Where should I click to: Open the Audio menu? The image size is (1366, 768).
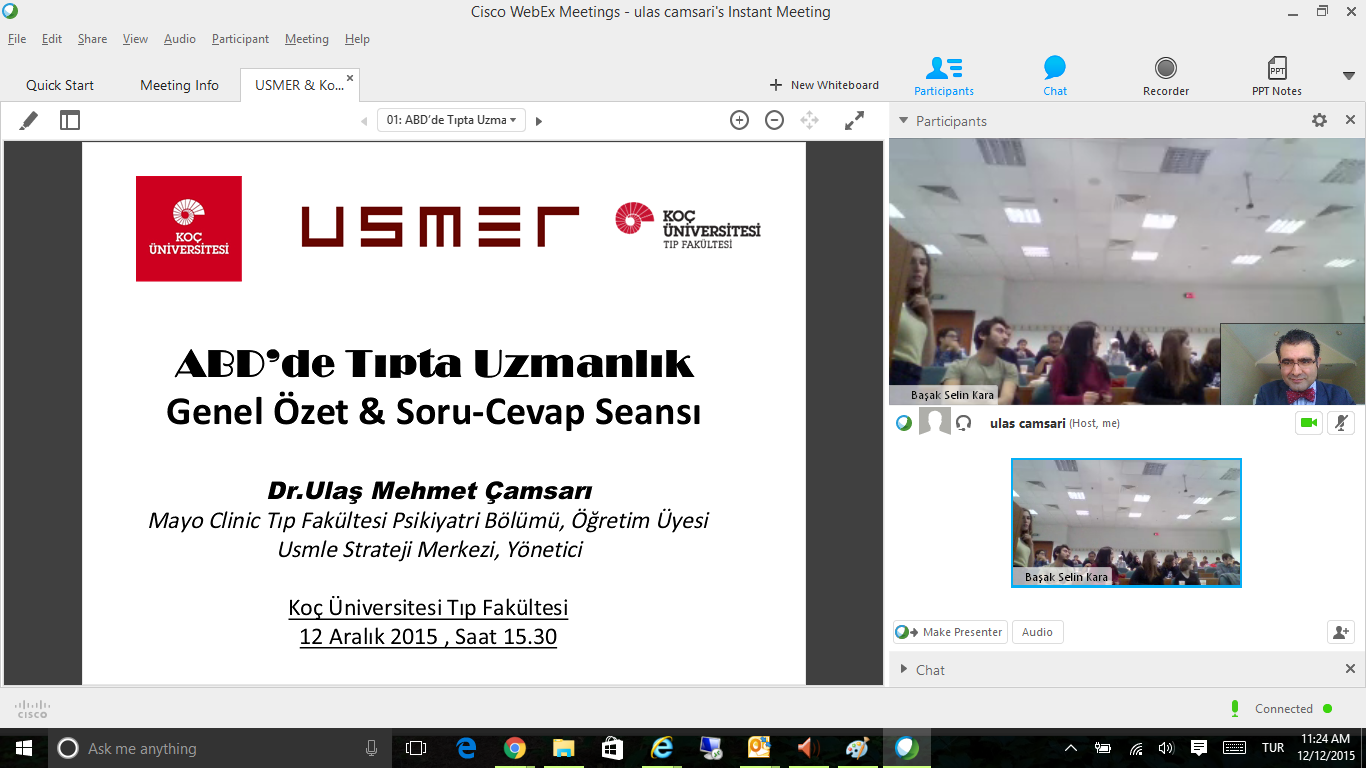(x=180, y=39)
